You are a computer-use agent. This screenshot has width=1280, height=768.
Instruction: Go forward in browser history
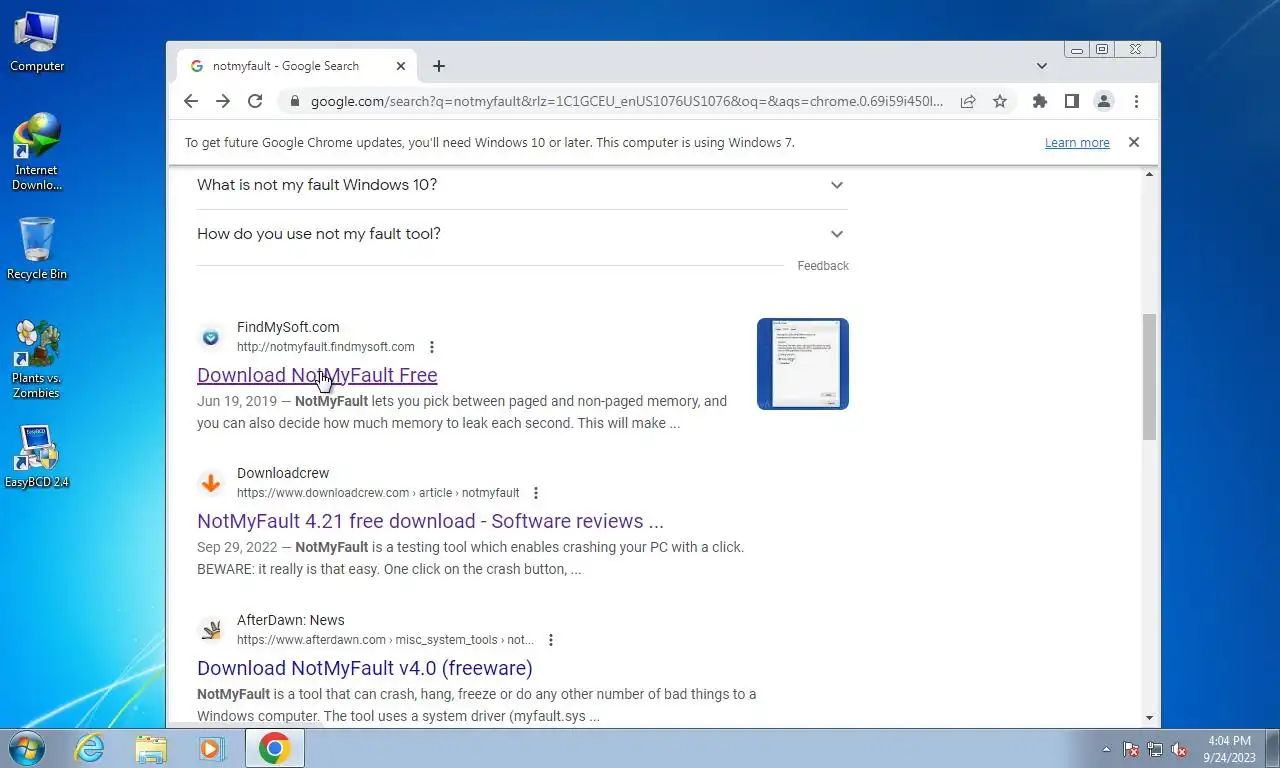[223, 101]
